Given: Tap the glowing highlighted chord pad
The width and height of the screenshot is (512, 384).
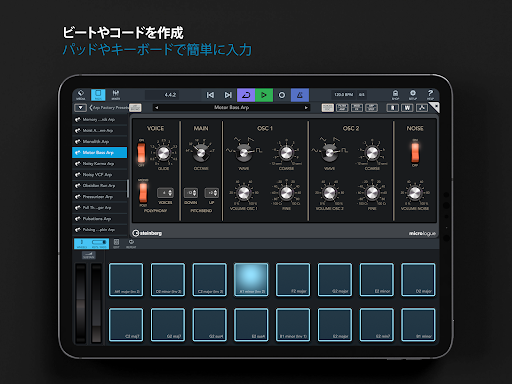Looking at the screenshot, I should pyautogui.click(x=251, y=279).
